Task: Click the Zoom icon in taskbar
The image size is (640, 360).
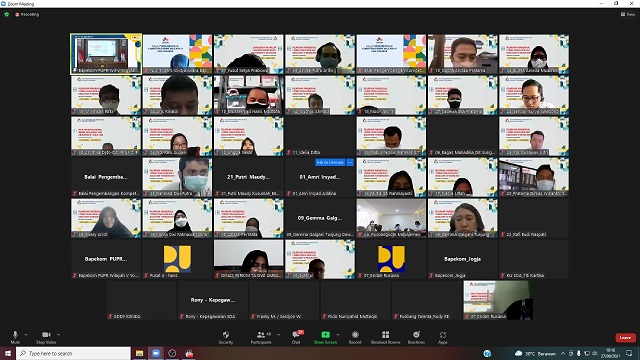Action: point(156,353)
